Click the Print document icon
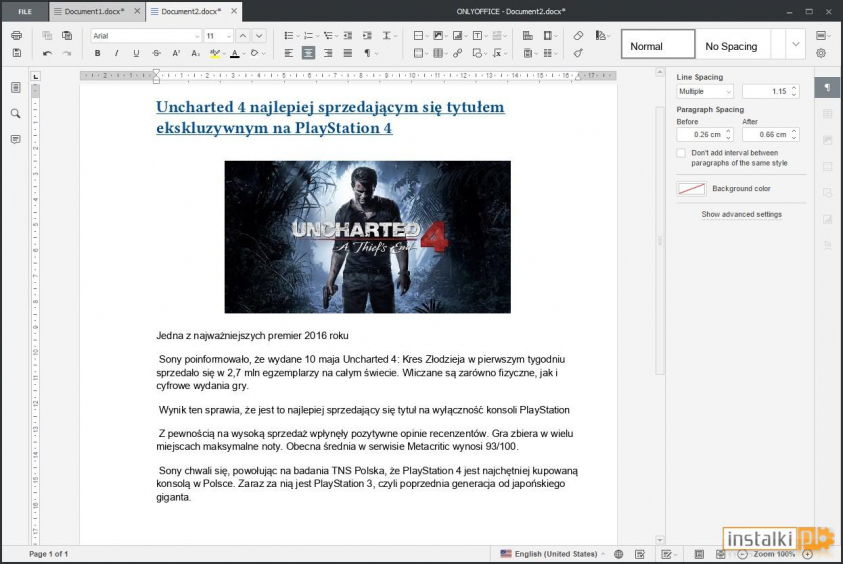This screenshot has width=843, height=564. click(x=16, y=35)
